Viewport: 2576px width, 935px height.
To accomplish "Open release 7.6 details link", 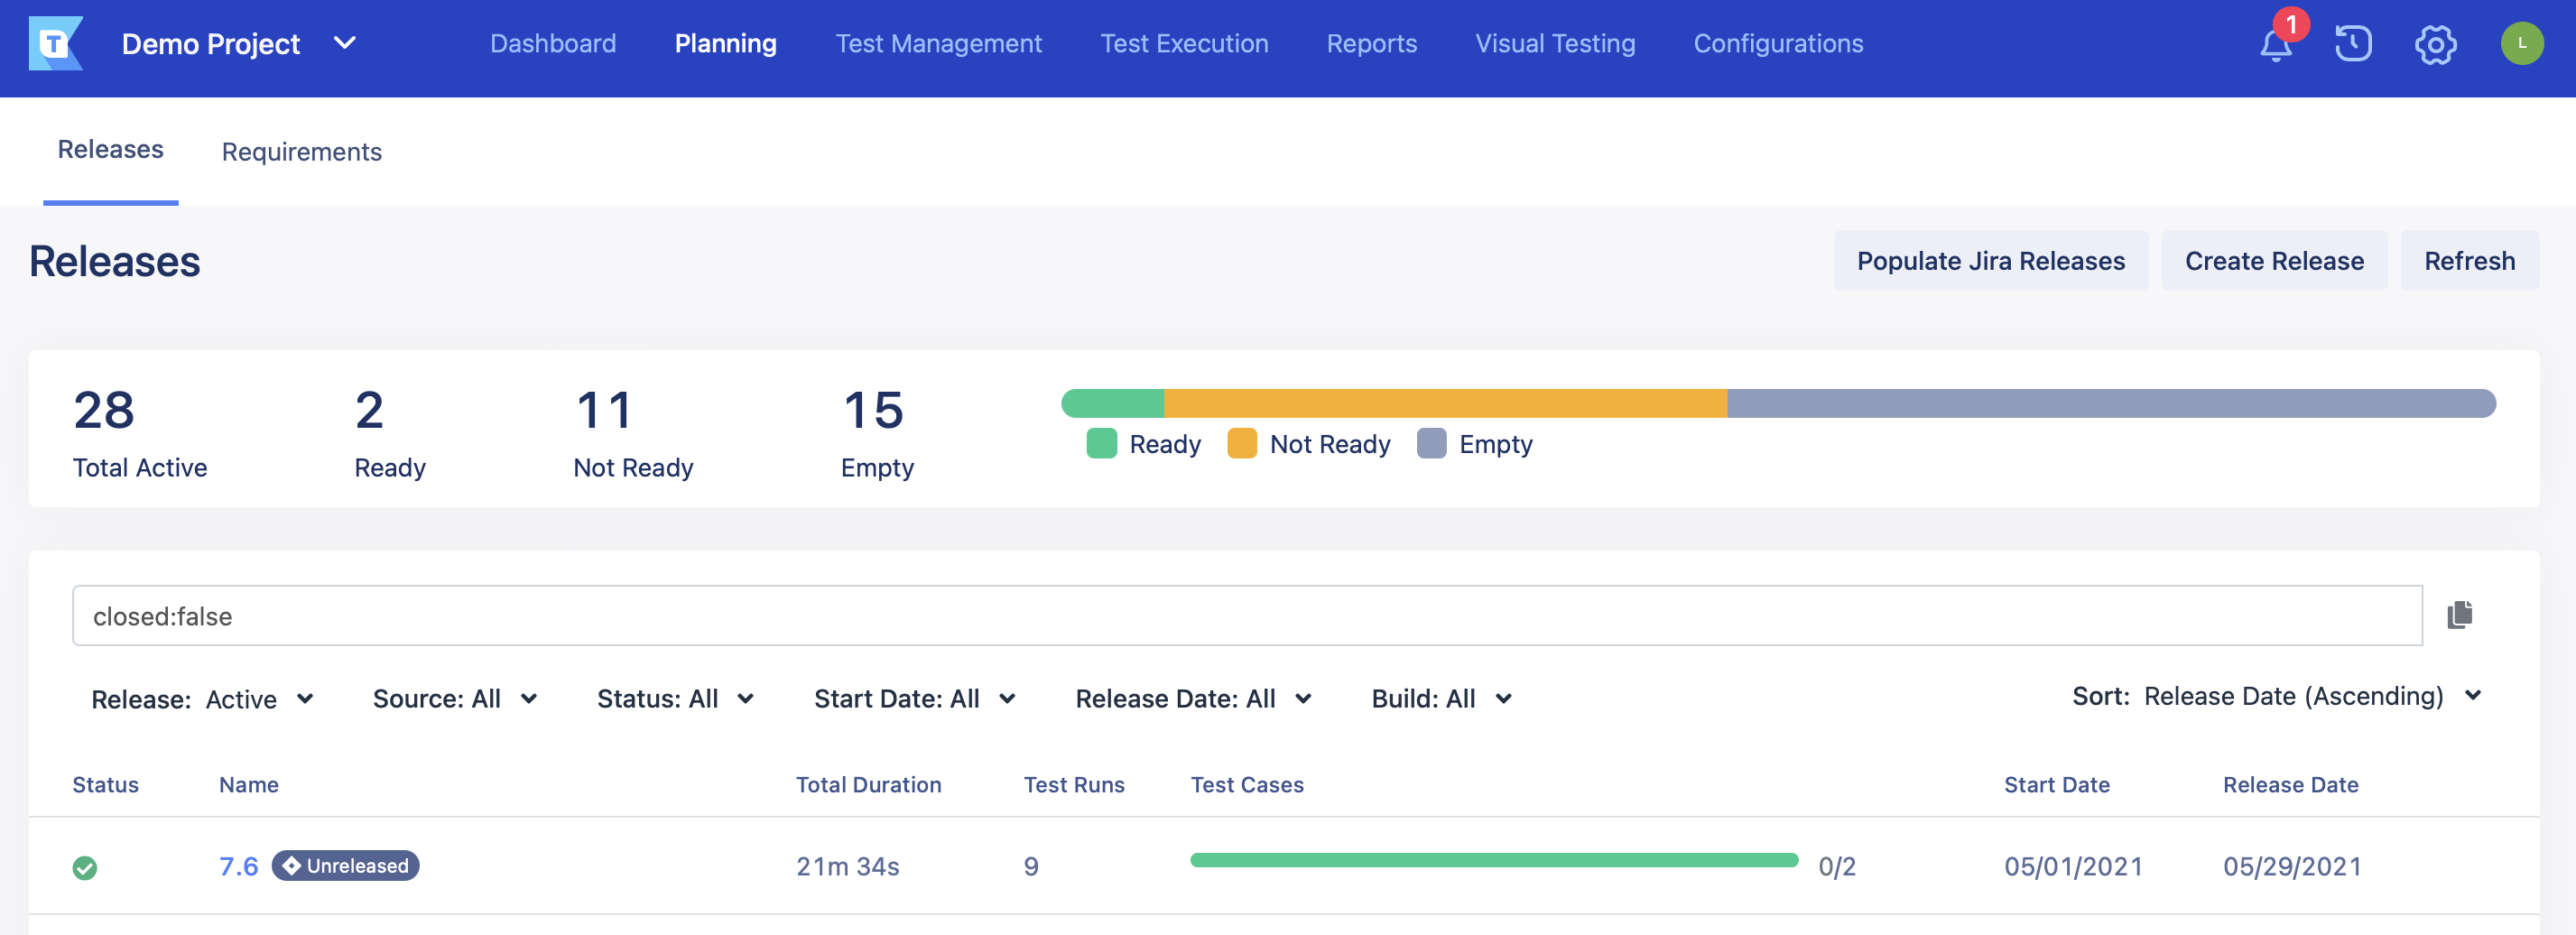I will pos(239,866).
